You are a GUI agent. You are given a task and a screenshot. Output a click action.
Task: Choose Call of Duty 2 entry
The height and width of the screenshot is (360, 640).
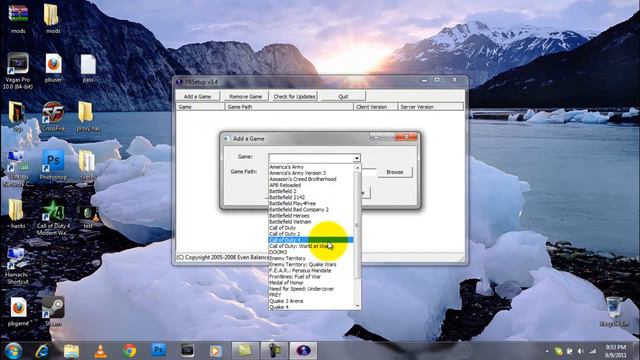(x=311, y=234)
